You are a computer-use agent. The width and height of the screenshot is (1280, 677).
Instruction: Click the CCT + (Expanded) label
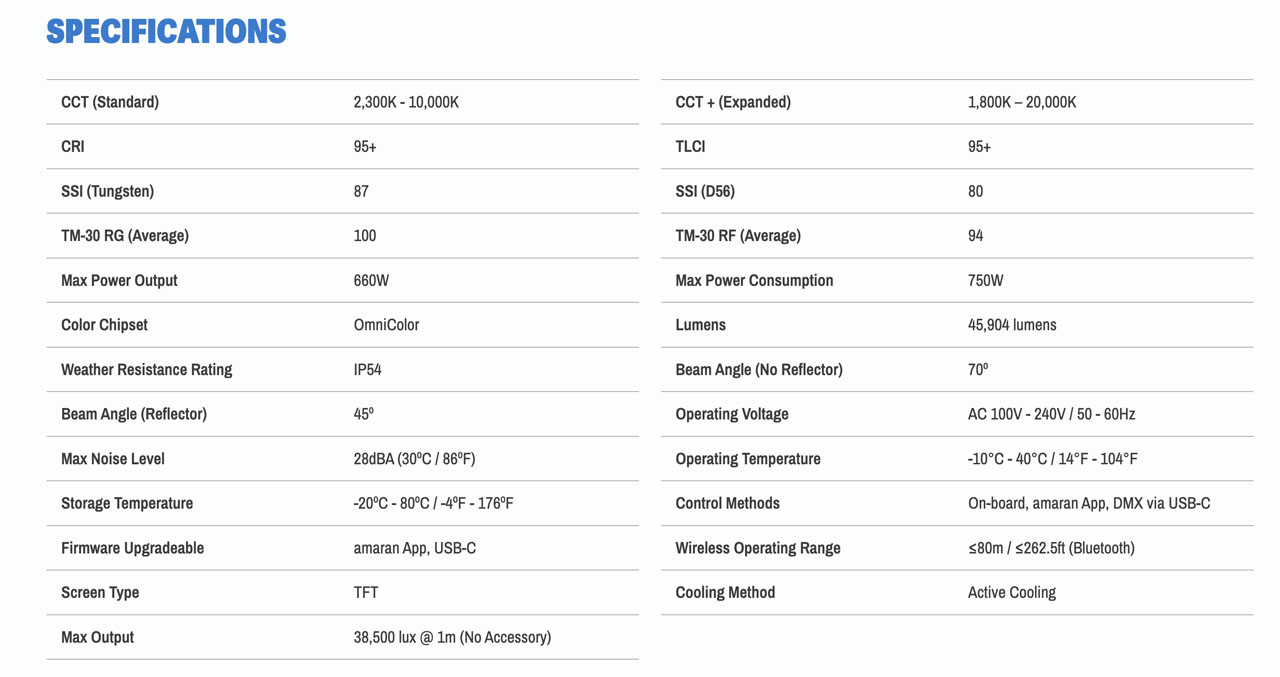tap(733, 102)
